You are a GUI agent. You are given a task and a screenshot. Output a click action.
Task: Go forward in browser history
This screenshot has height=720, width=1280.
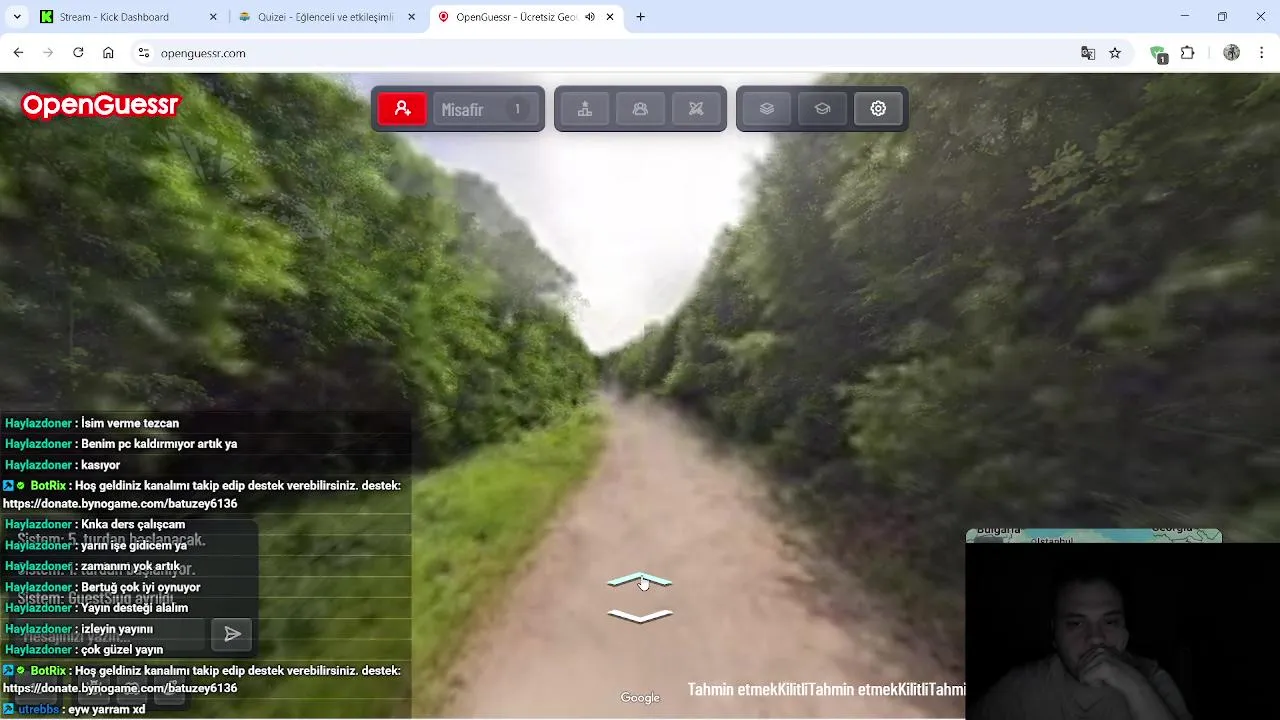[48, 53]
